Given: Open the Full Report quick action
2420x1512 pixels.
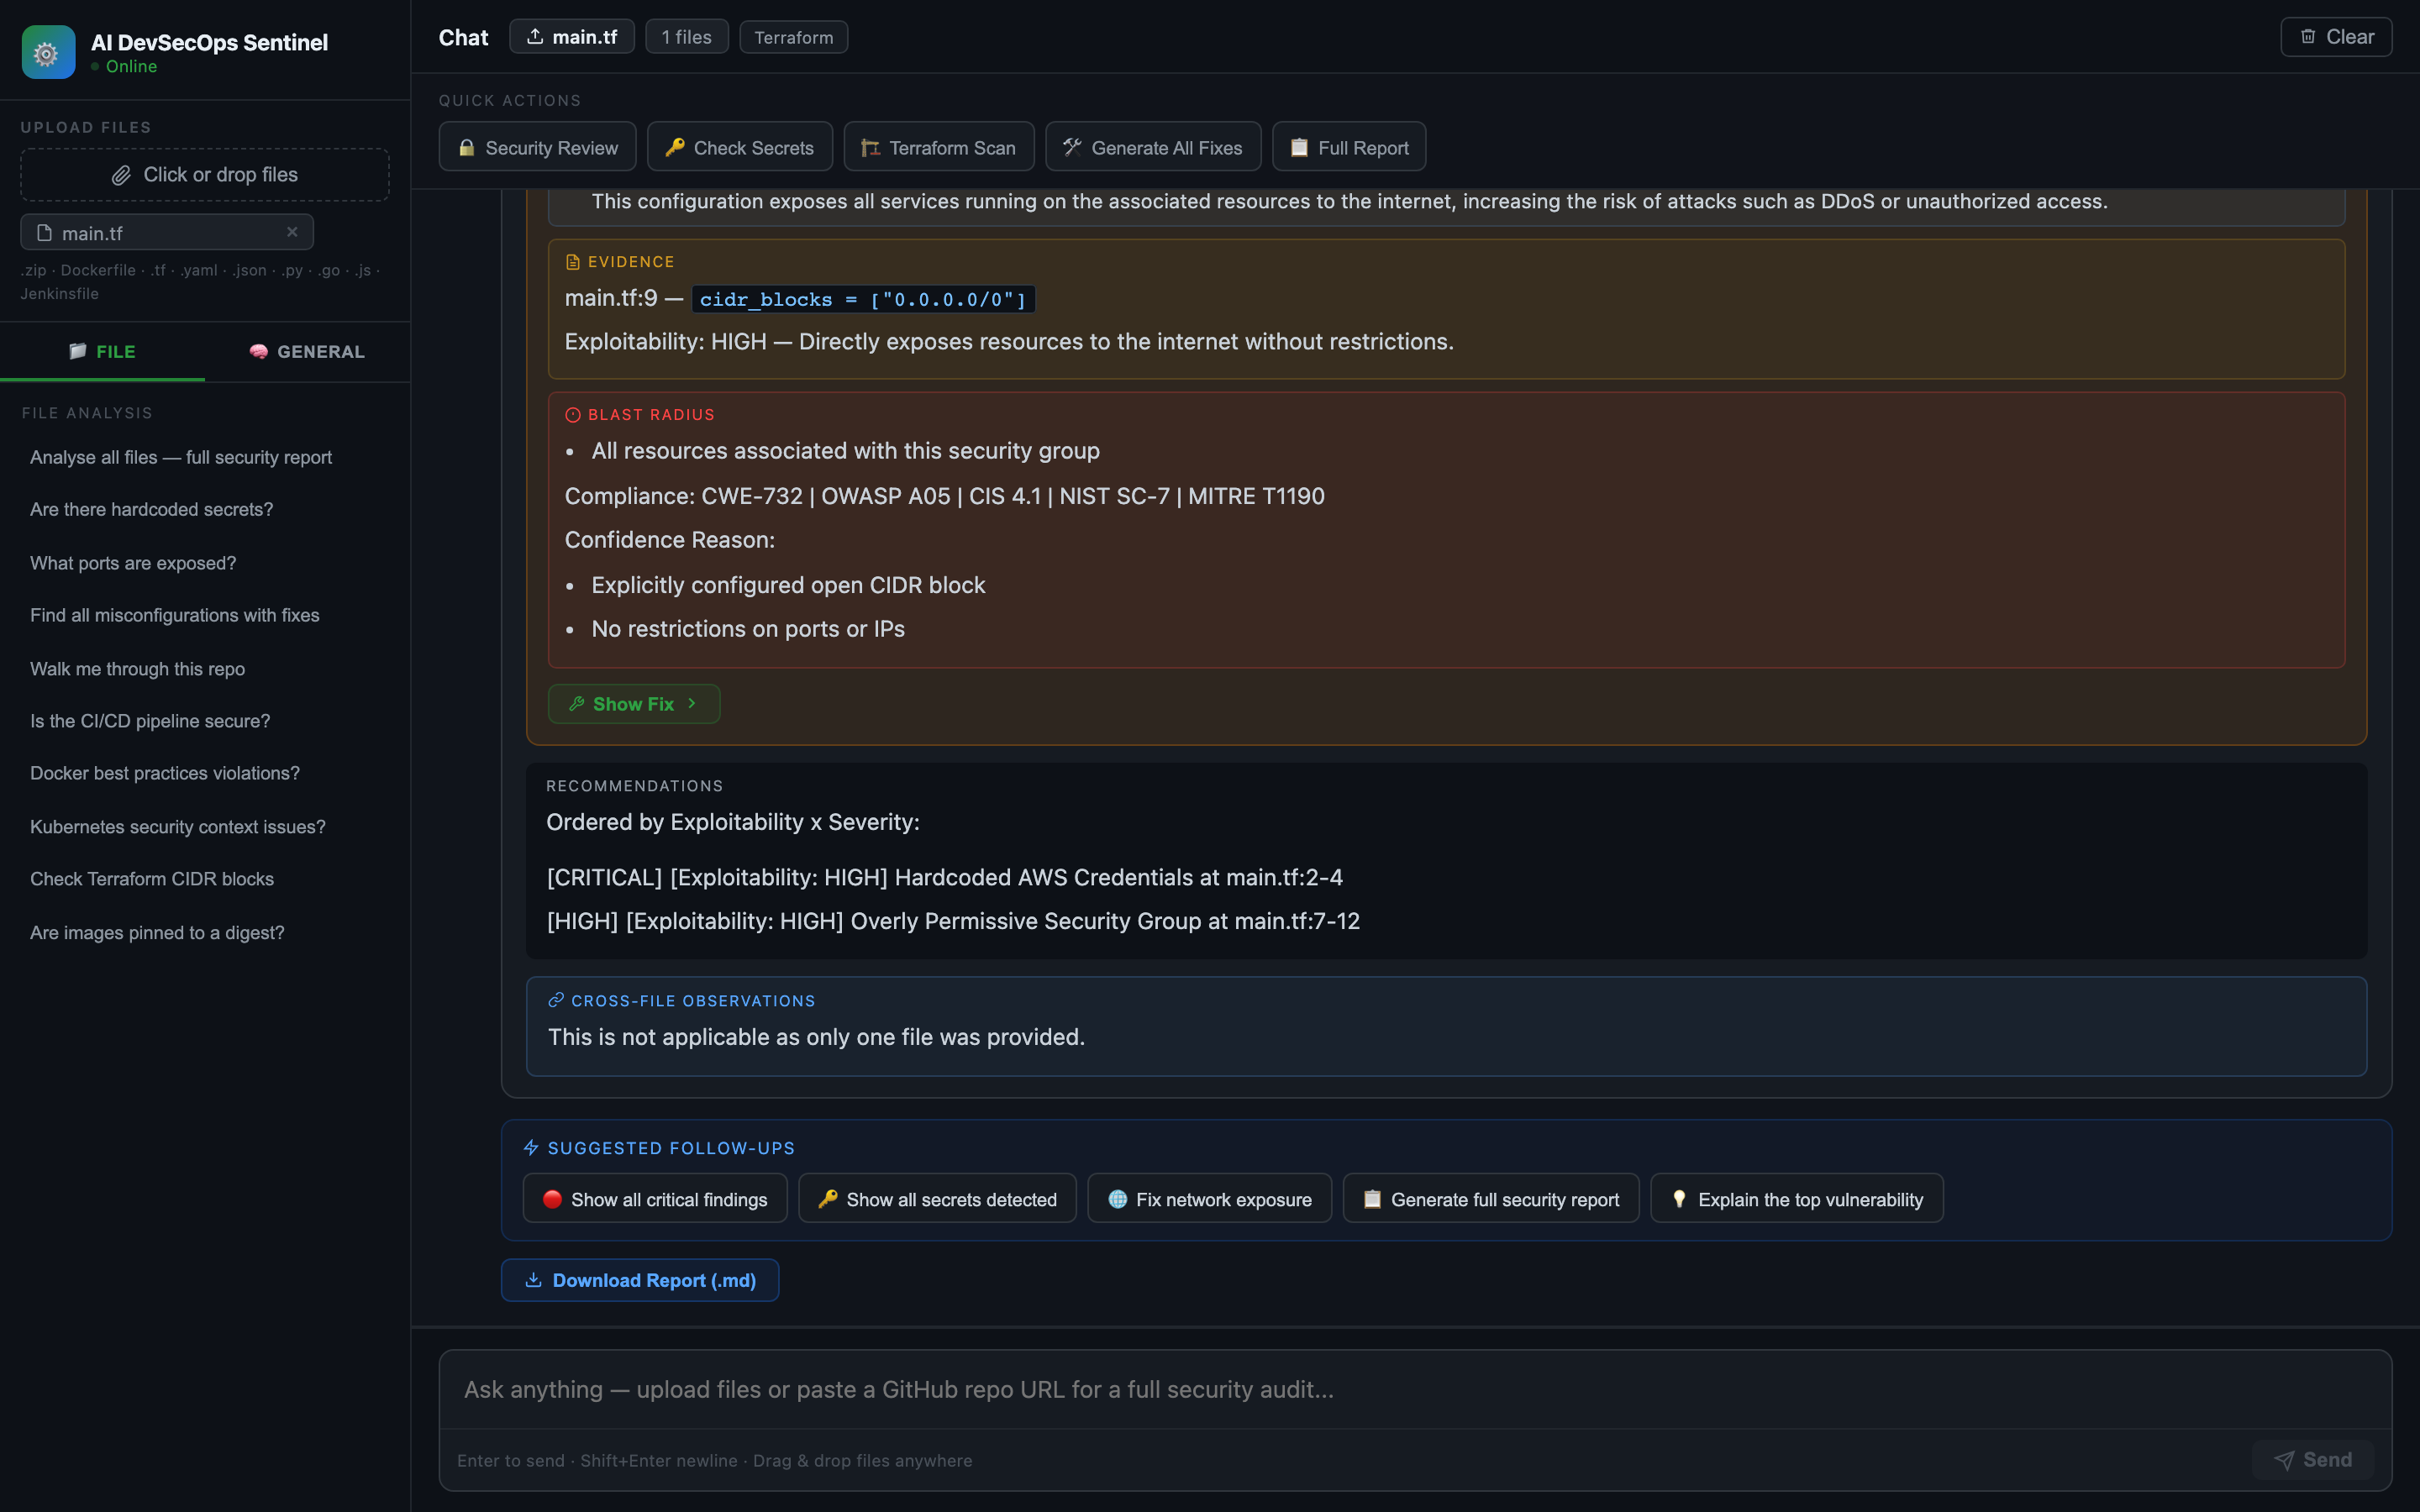Looking at the screenshot, I should 1349,148.
